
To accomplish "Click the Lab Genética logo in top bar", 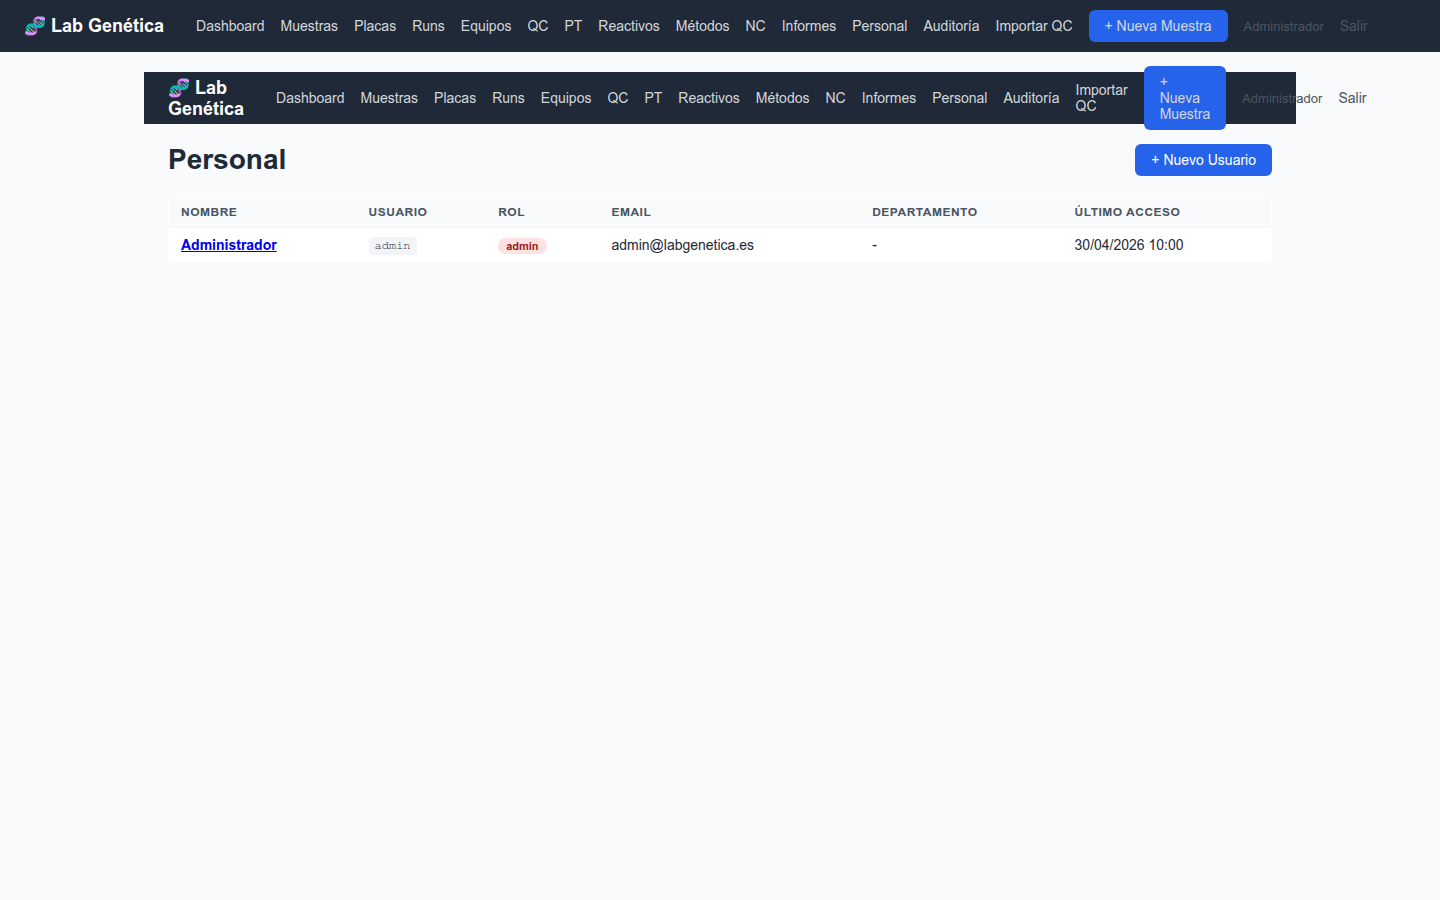I will pos(94,26).
